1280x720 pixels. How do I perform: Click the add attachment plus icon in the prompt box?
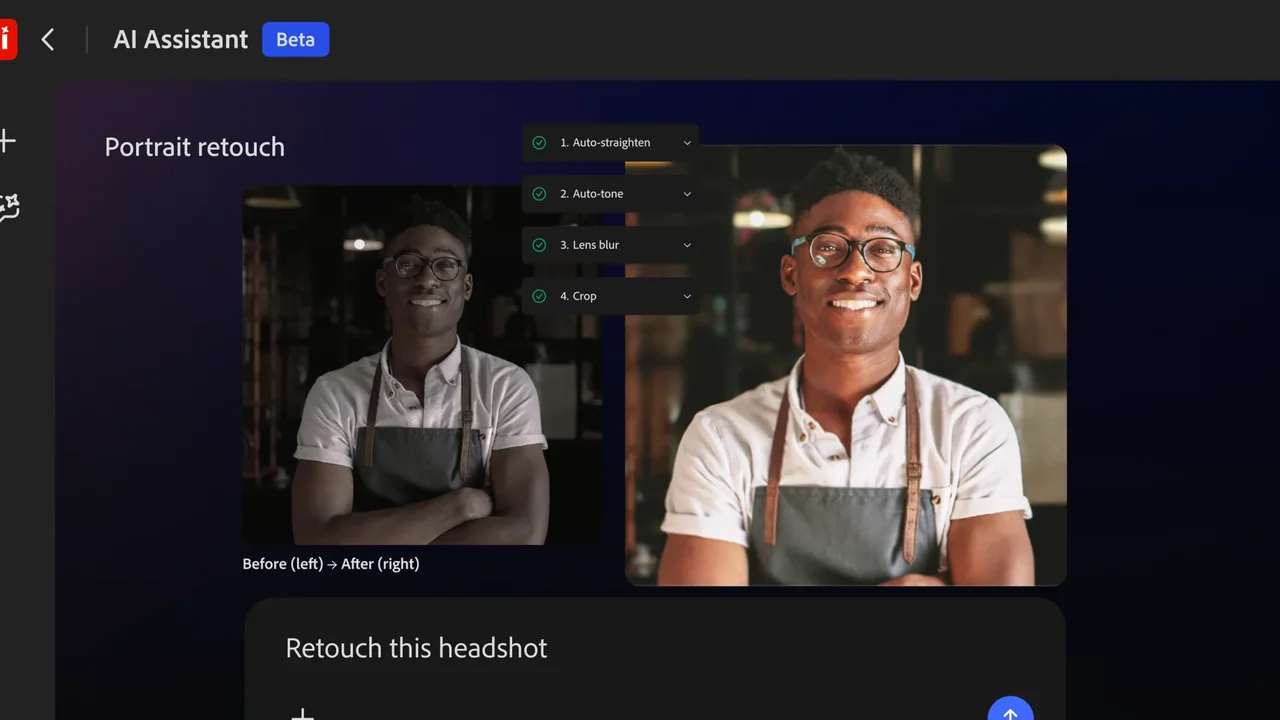302,714
